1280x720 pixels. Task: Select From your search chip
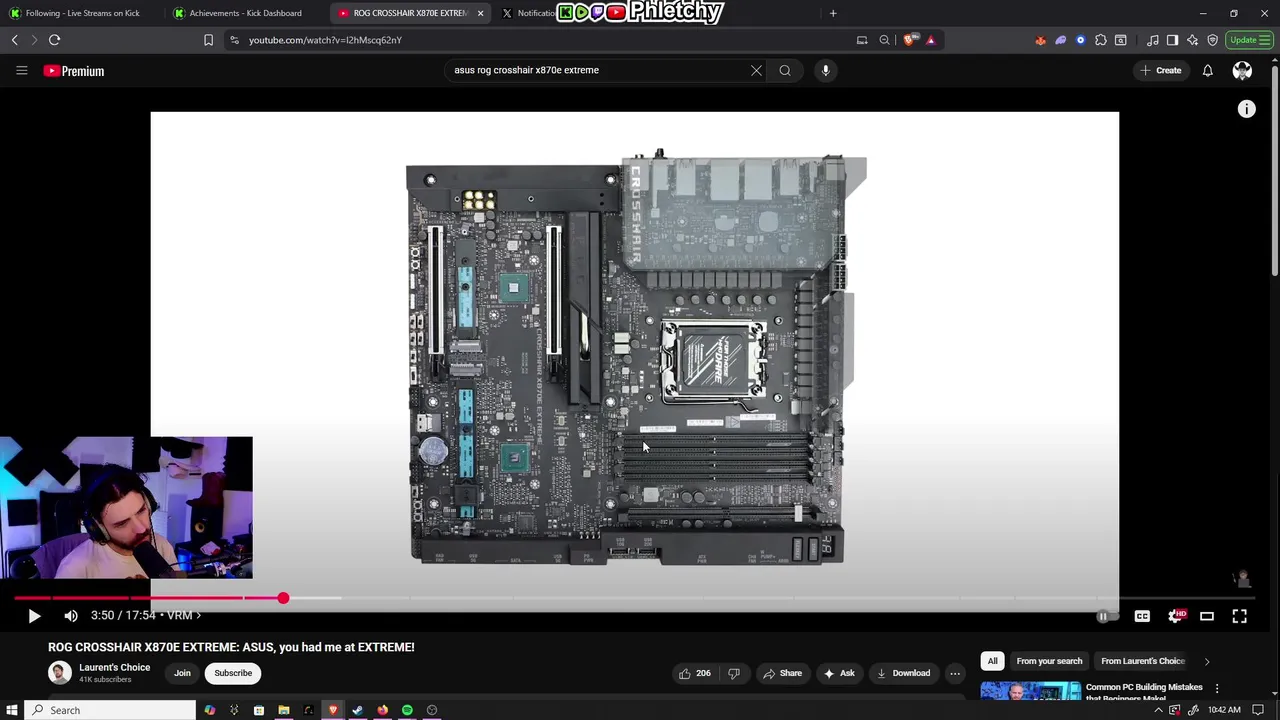point(1049,661)
